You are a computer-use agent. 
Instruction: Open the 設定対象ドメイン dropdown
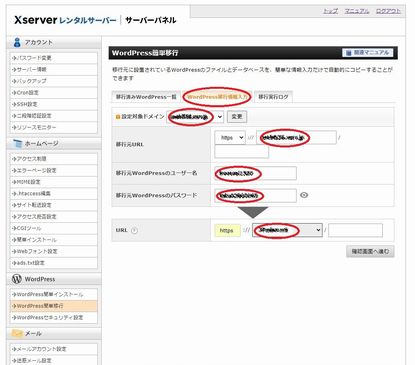195,117
